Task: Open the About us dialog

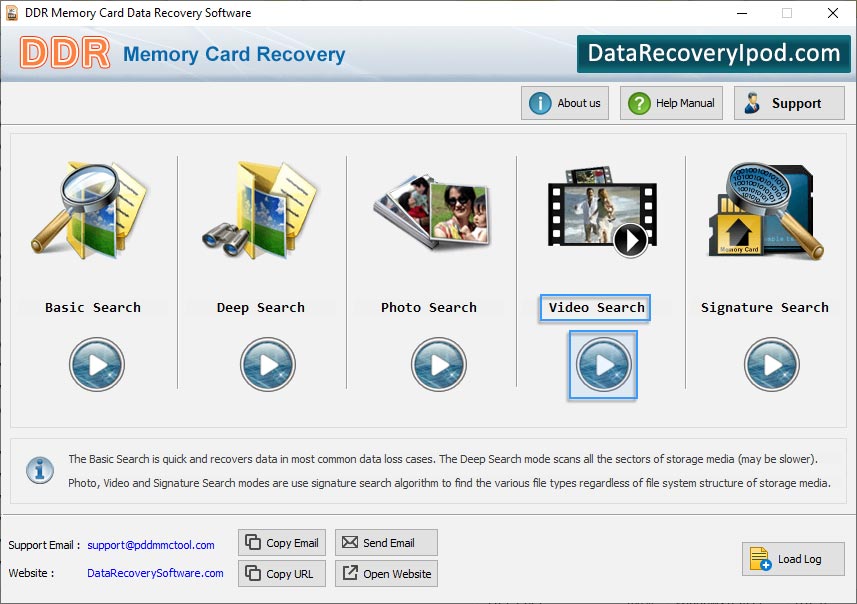Action: click(565, 103)
